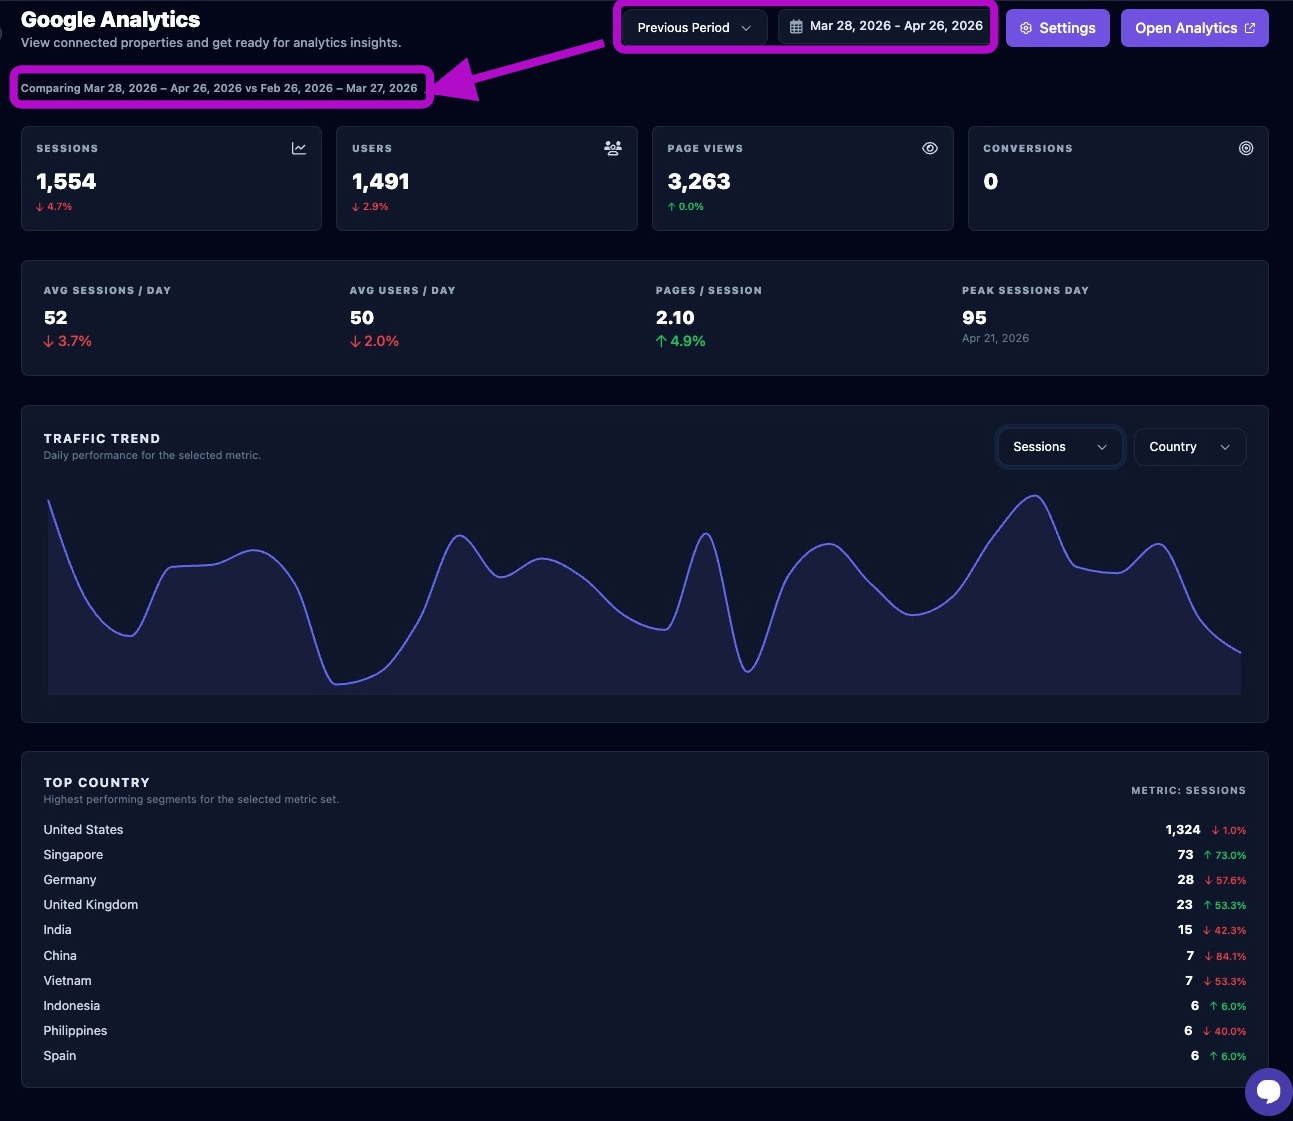Click the Top Country heading
1293x1121 pixels.
97,782
